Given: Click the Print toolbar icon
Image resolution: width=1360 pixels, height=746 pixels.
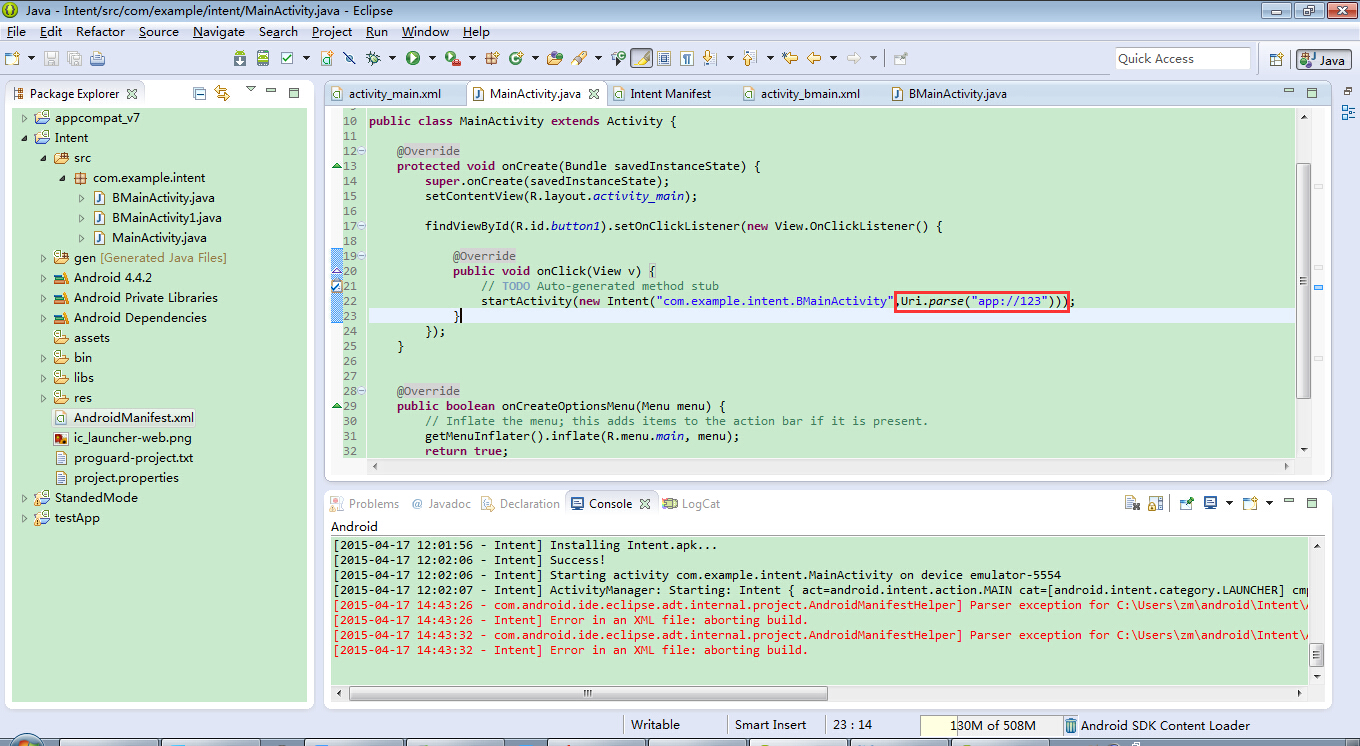Looking at the screenshot, I should (x=97, y=58).
